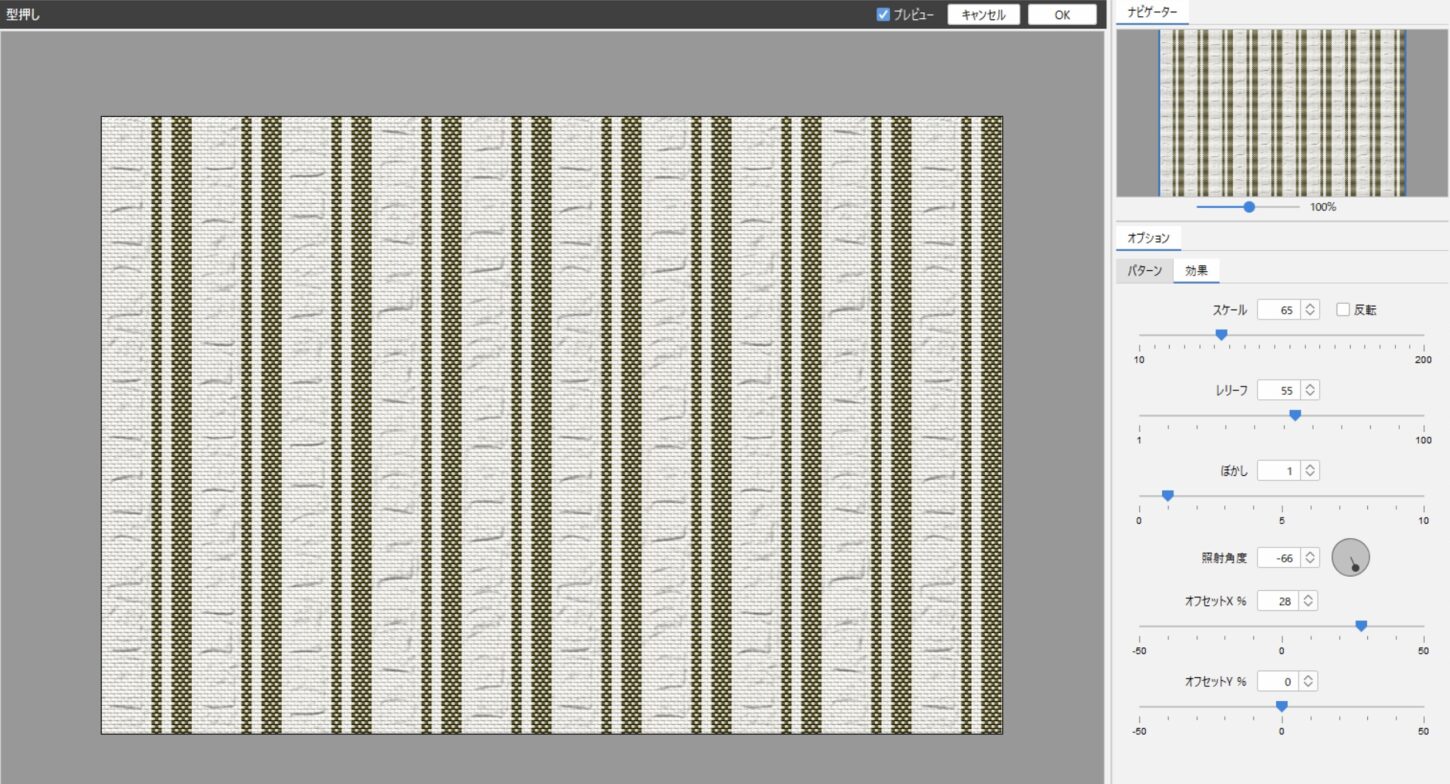Adjust the 照射角度 stepper arrows

1310,558
